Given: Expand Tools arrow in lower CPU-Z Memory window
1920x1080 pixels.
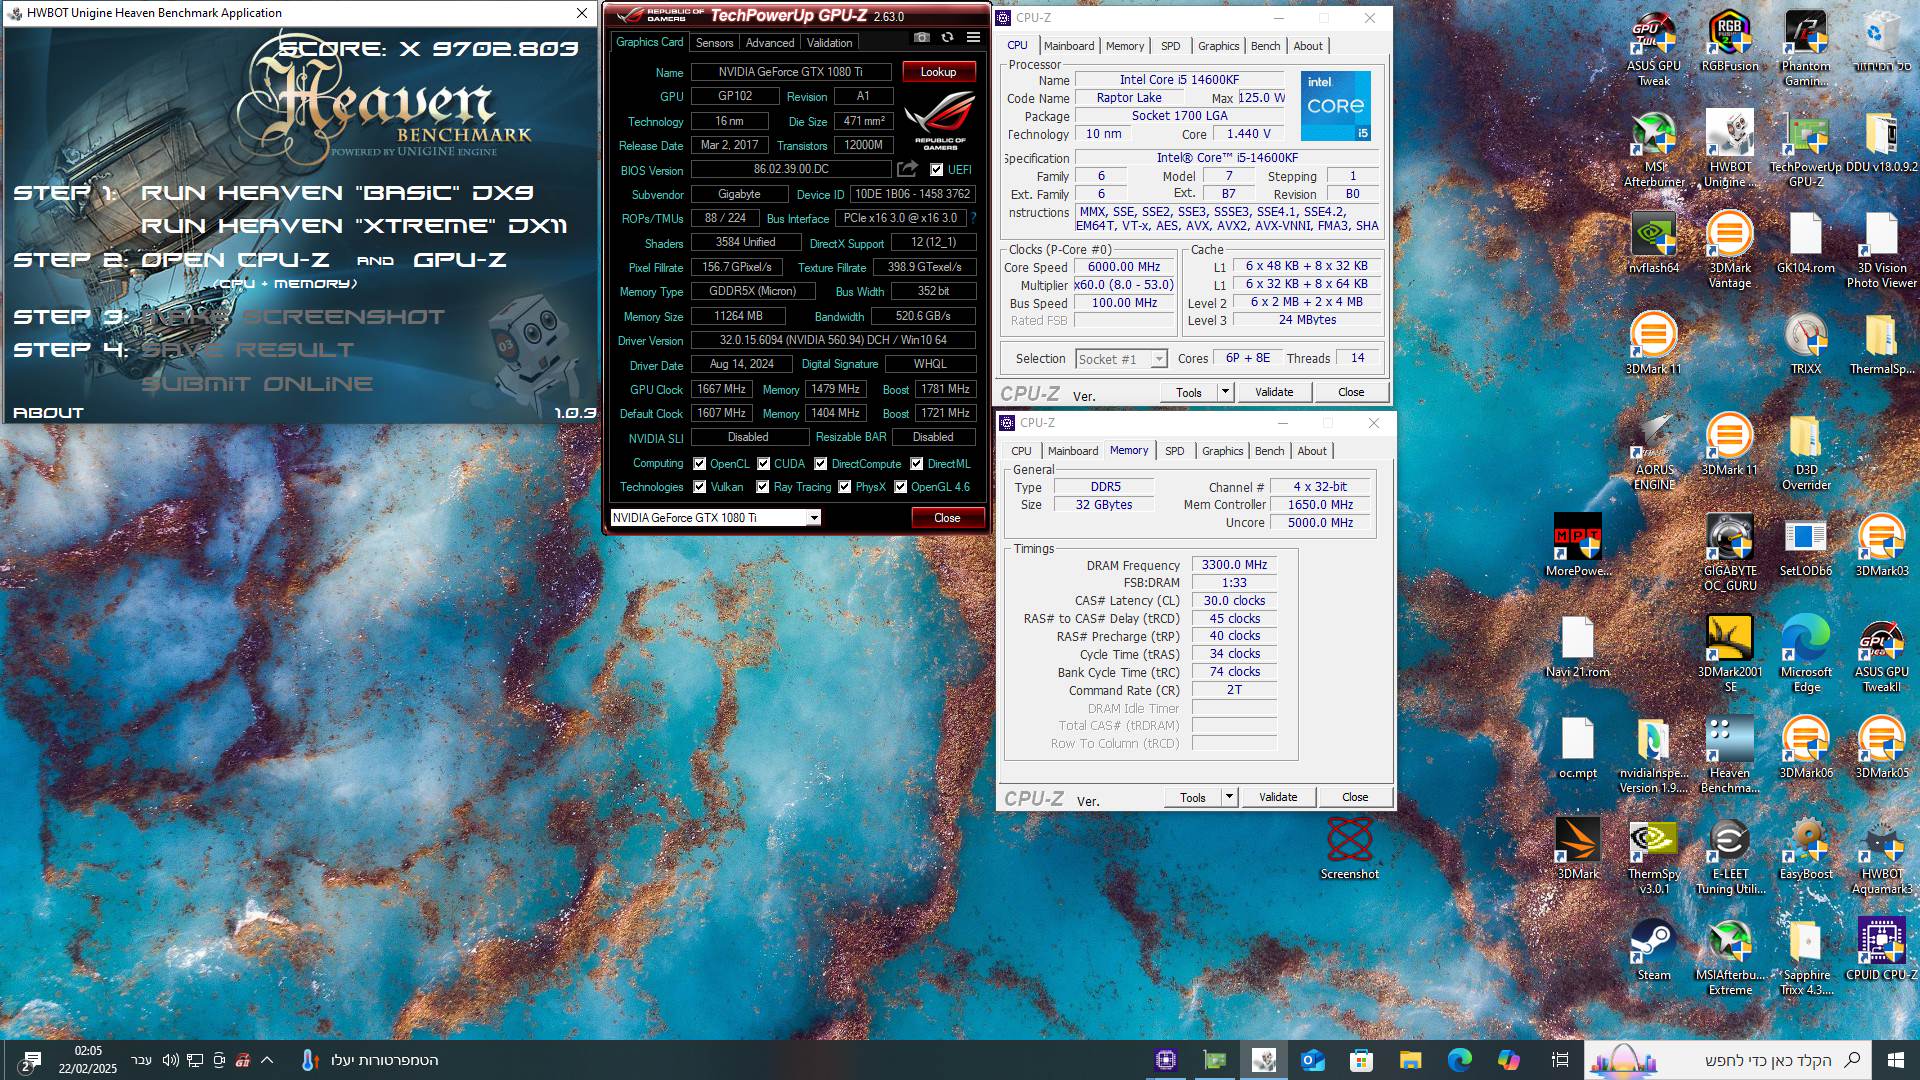Looking at the screenshot, I should pos(1229,797).
